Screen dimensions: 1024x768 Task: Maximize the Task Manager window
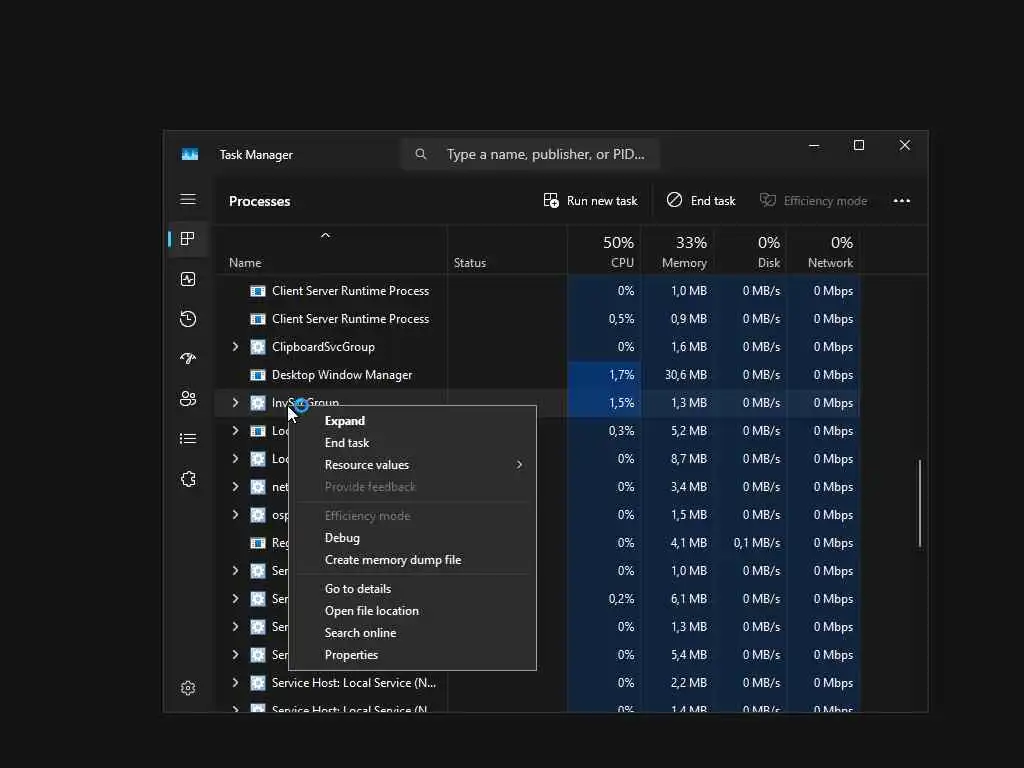click(x=859, y=146)
